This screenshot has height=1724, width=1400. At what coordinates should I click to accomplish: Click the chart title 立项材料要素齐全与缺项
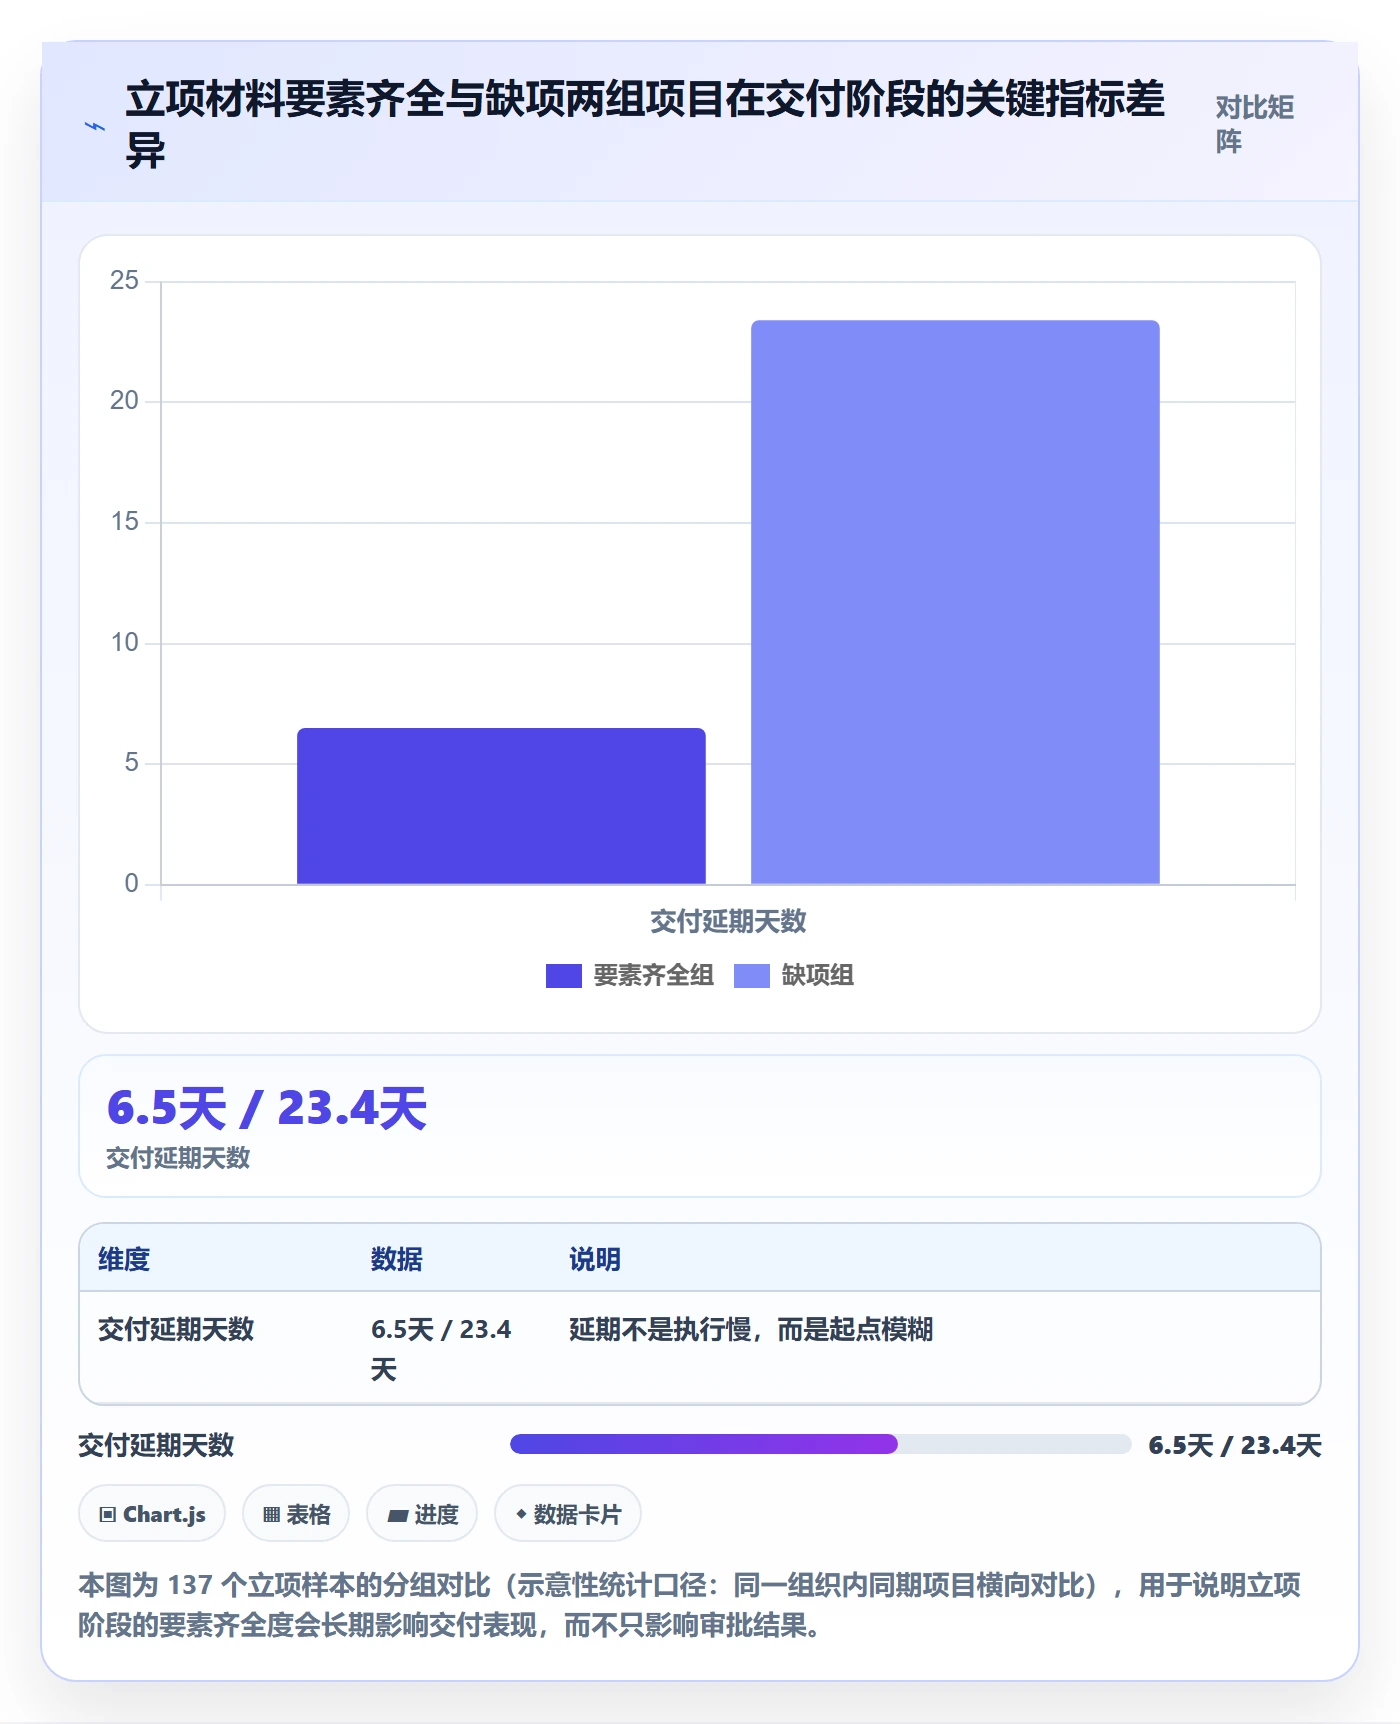click(x=645, y=124)
